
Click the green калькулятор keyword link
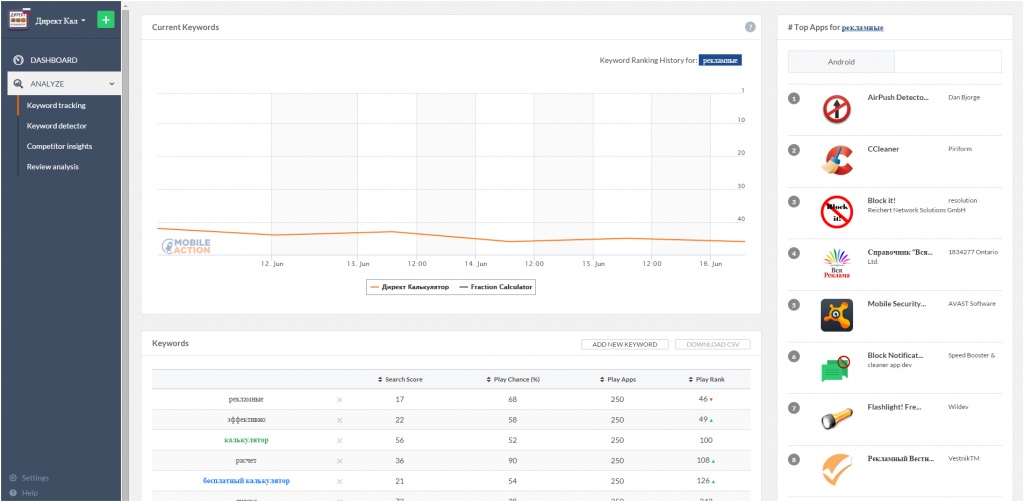point(246,441)
